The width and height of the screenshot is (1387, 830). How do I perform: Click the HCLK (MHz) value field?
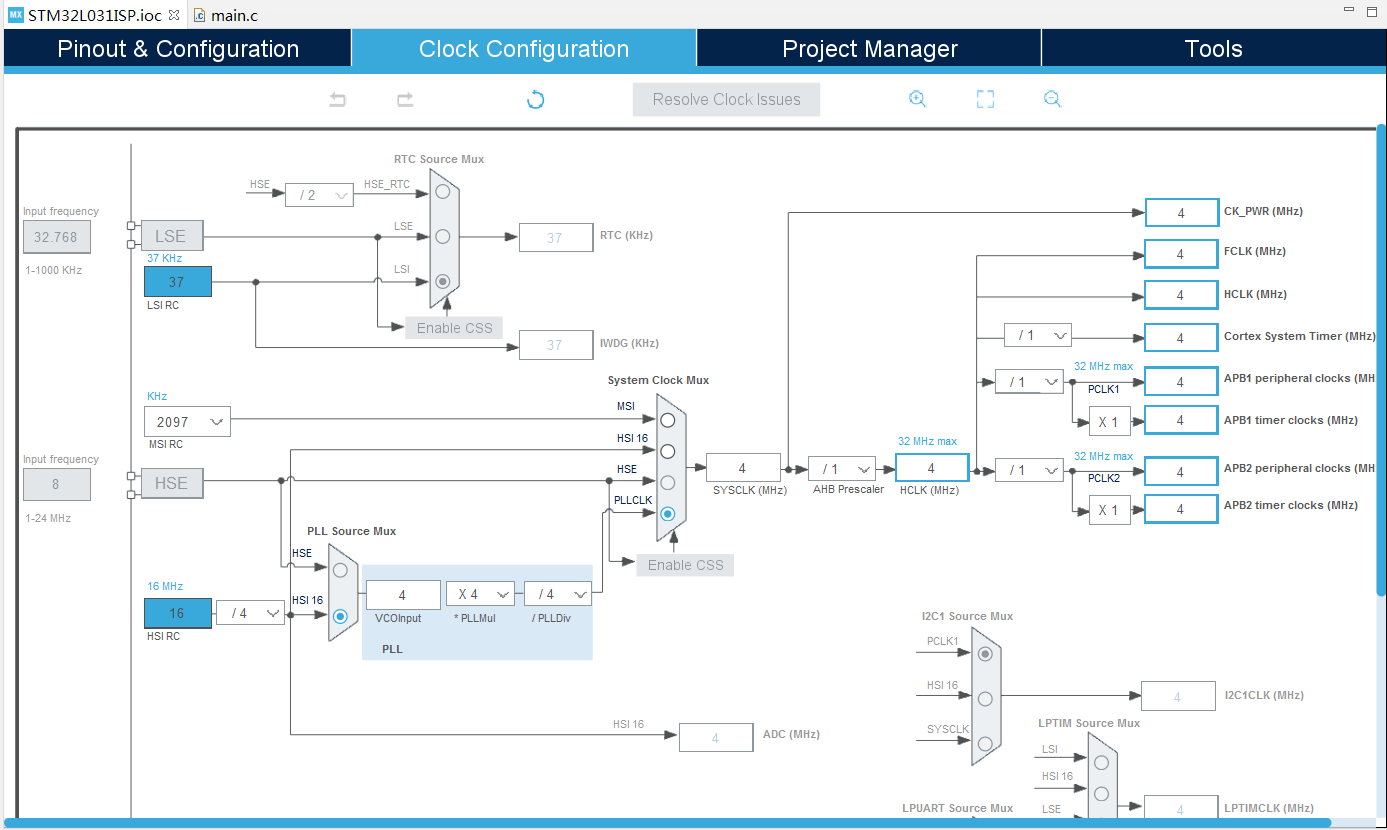pos(932,468)
